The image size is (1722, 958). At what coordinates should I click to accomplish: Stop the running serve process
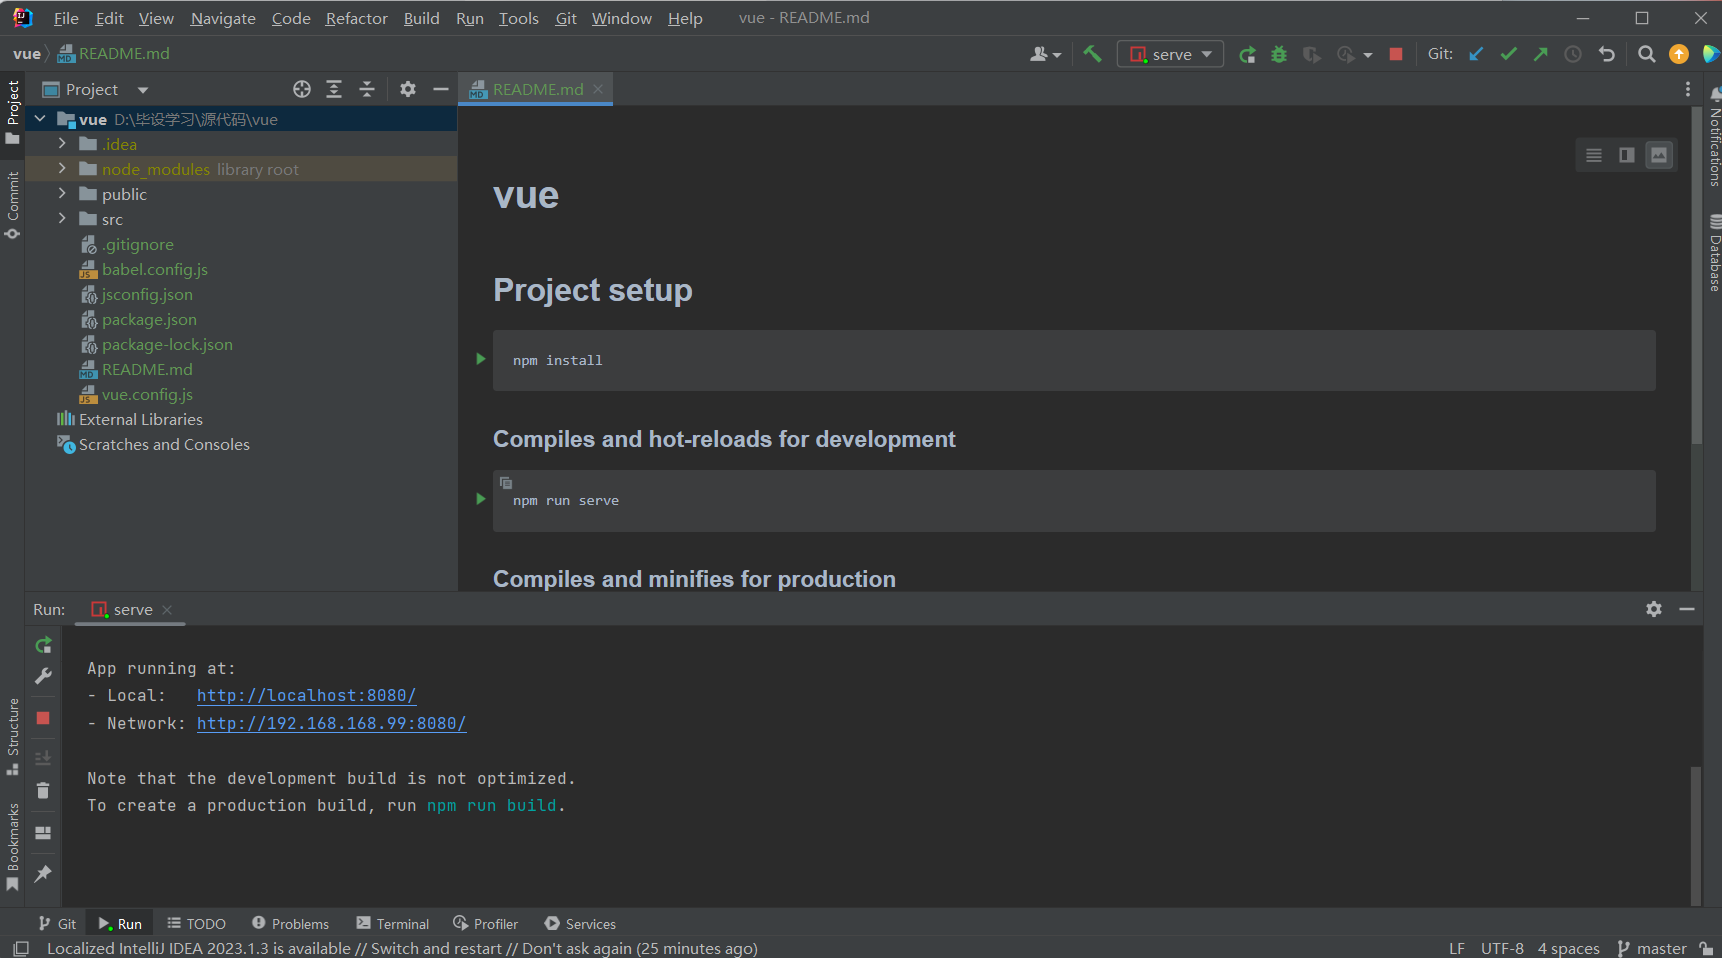tap(1396, 53)
